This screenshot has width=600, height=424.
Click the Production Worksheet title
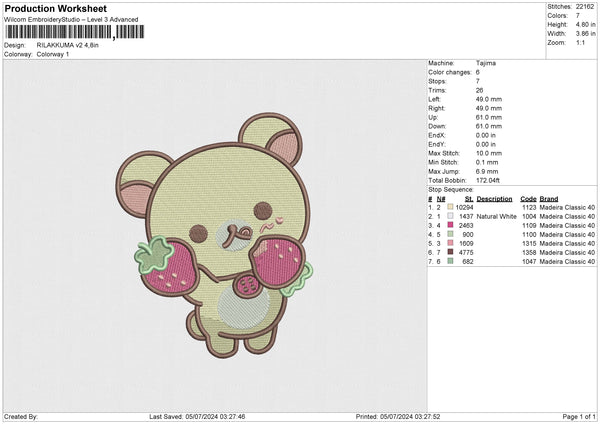(50, 7)
